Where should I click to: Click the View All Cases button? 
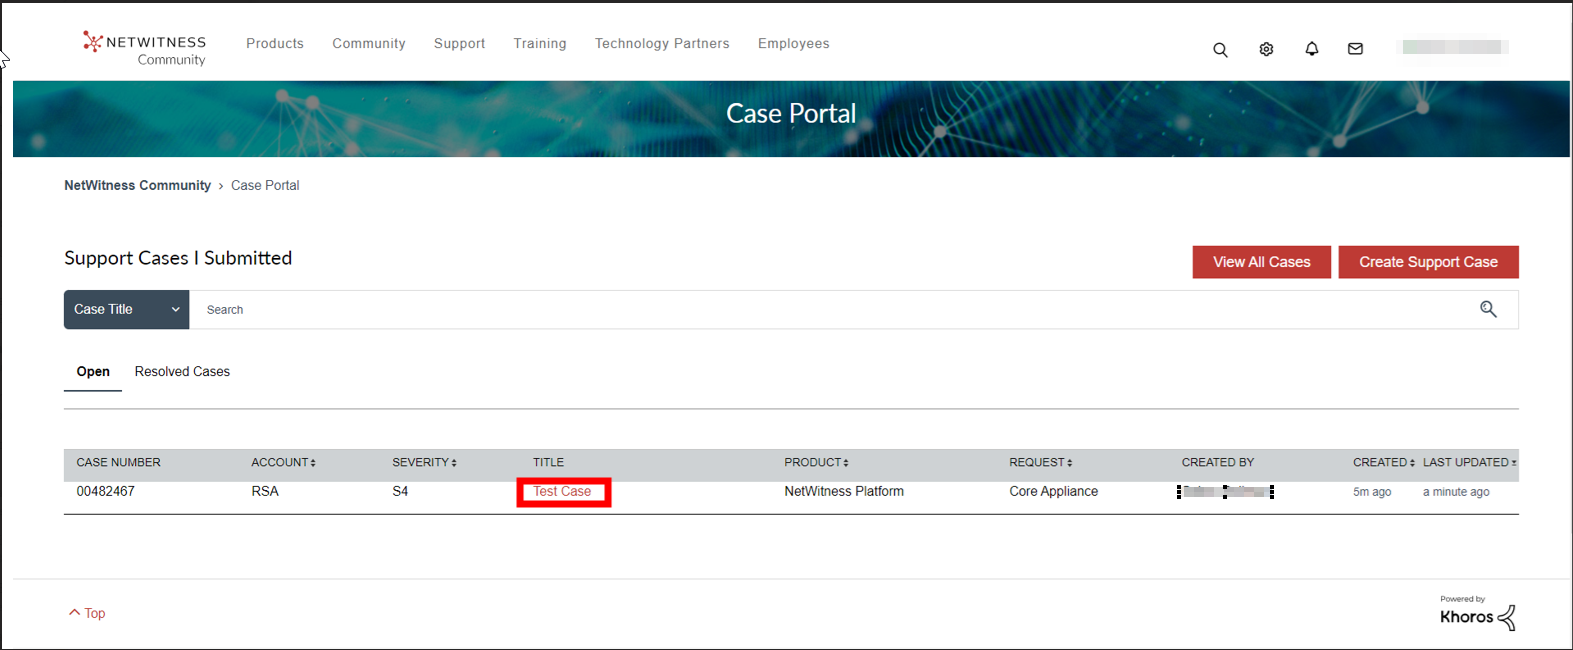1261,262
